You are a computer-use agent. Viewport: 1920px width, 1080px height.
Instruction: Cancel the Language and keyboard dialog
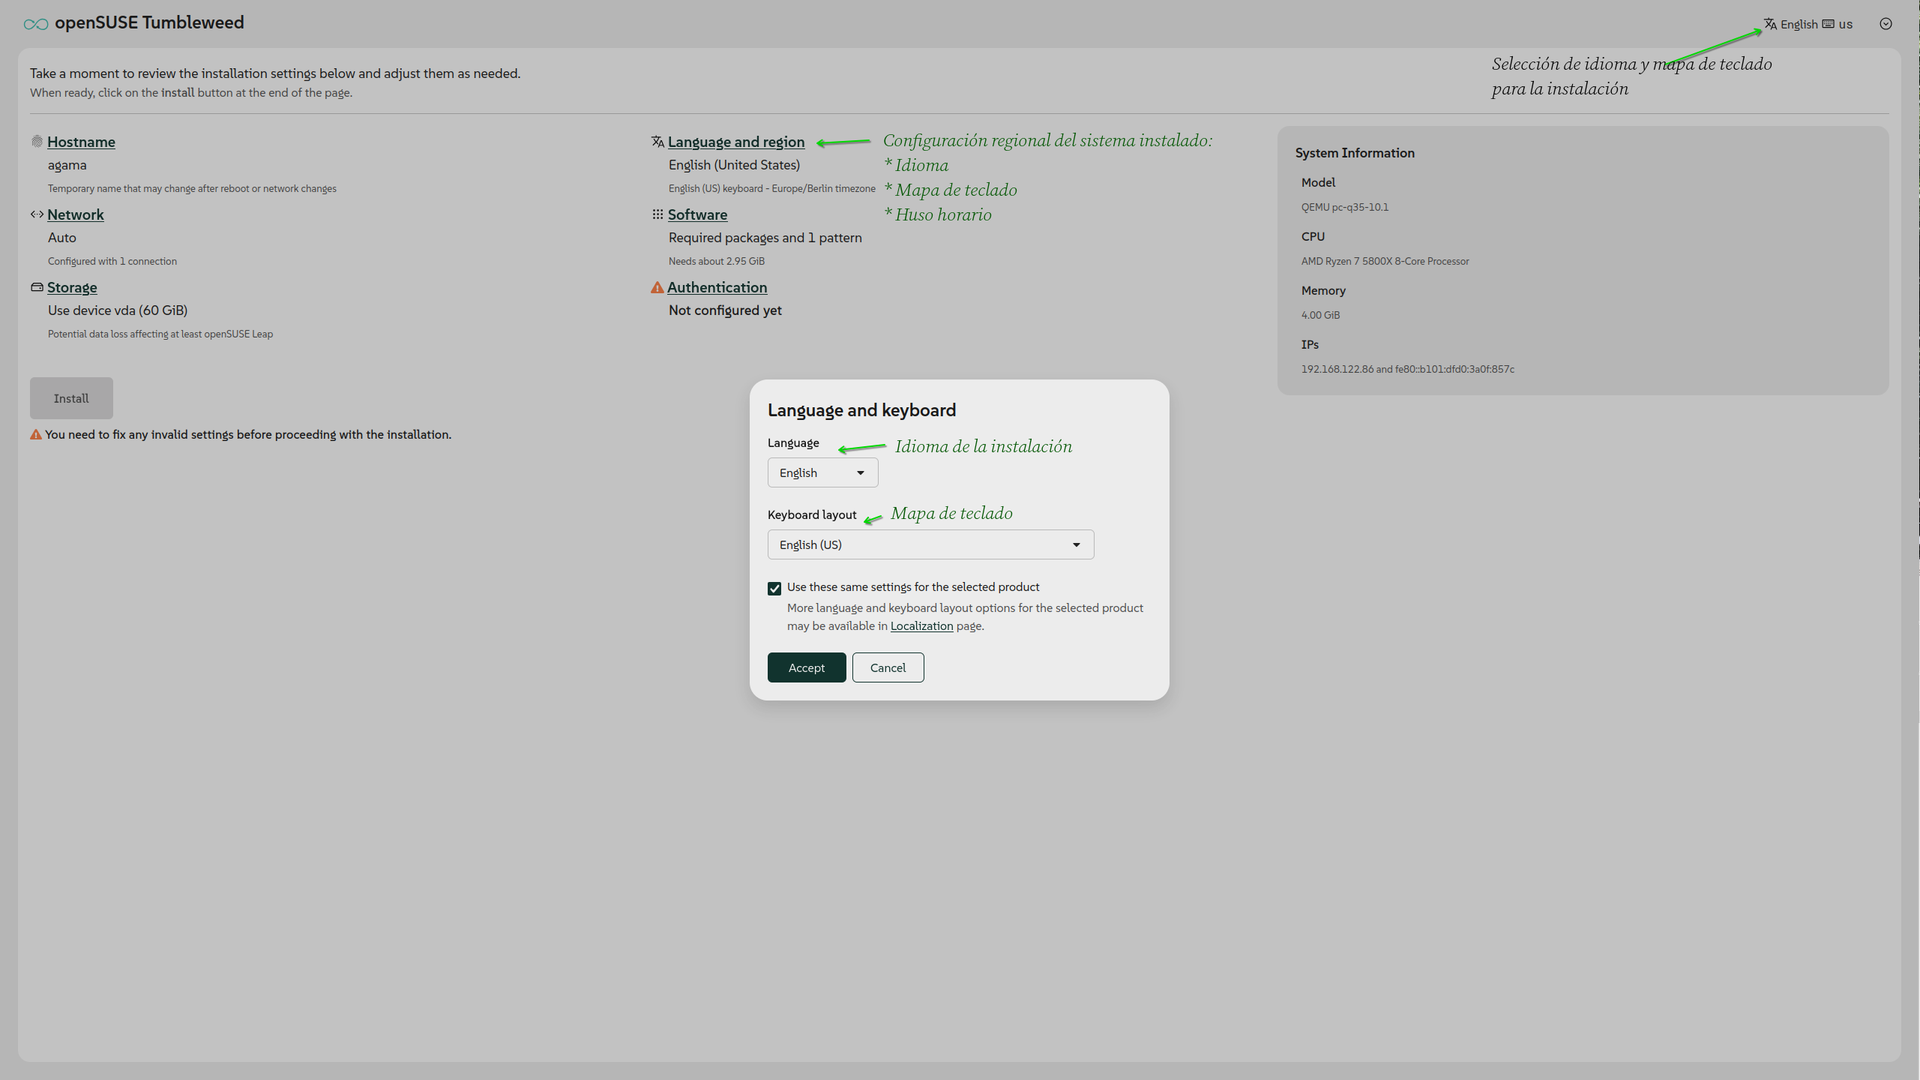(887, 668)
